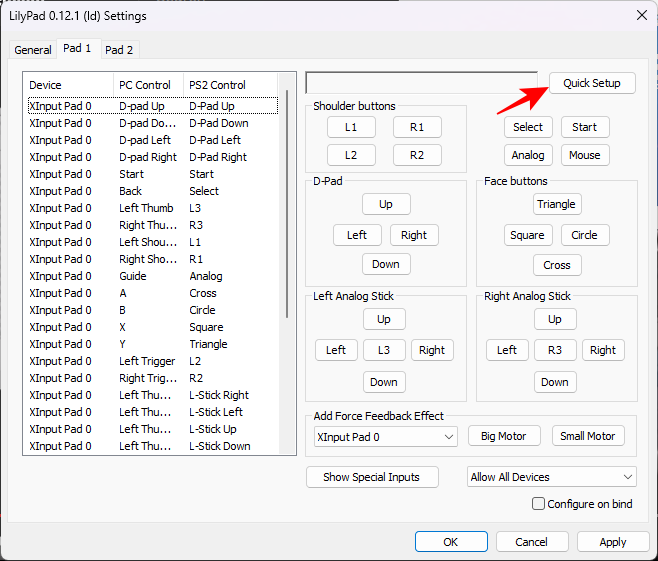
Task: Click the Apply button
Action: point(613,542)
